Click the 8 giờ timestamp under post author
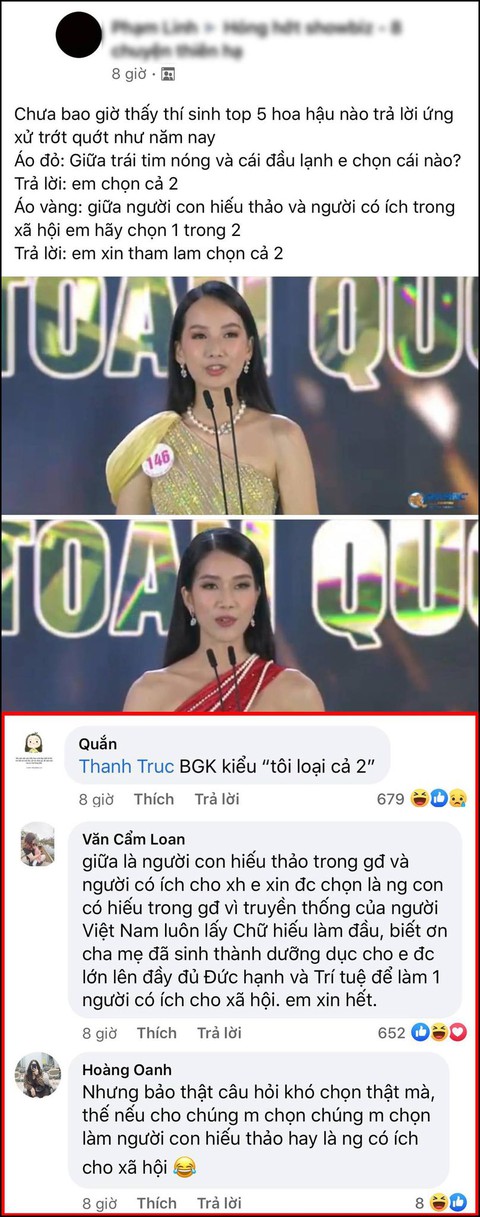This screenshot has height=1217, width=480. 130,74
